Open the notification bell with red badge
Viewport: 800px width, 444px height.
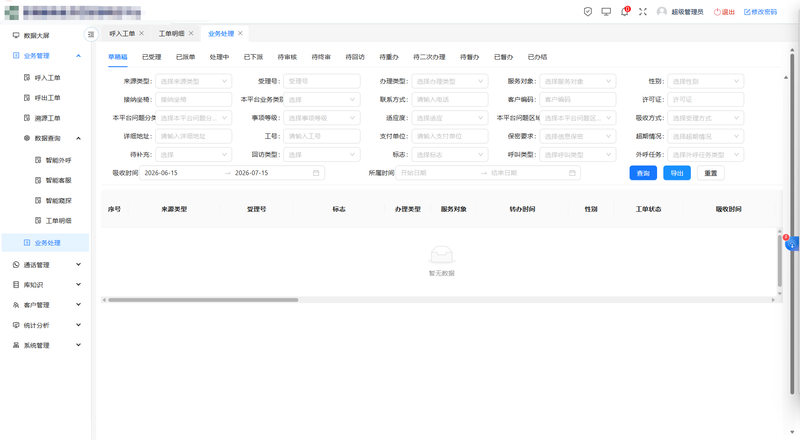(624, 11)
